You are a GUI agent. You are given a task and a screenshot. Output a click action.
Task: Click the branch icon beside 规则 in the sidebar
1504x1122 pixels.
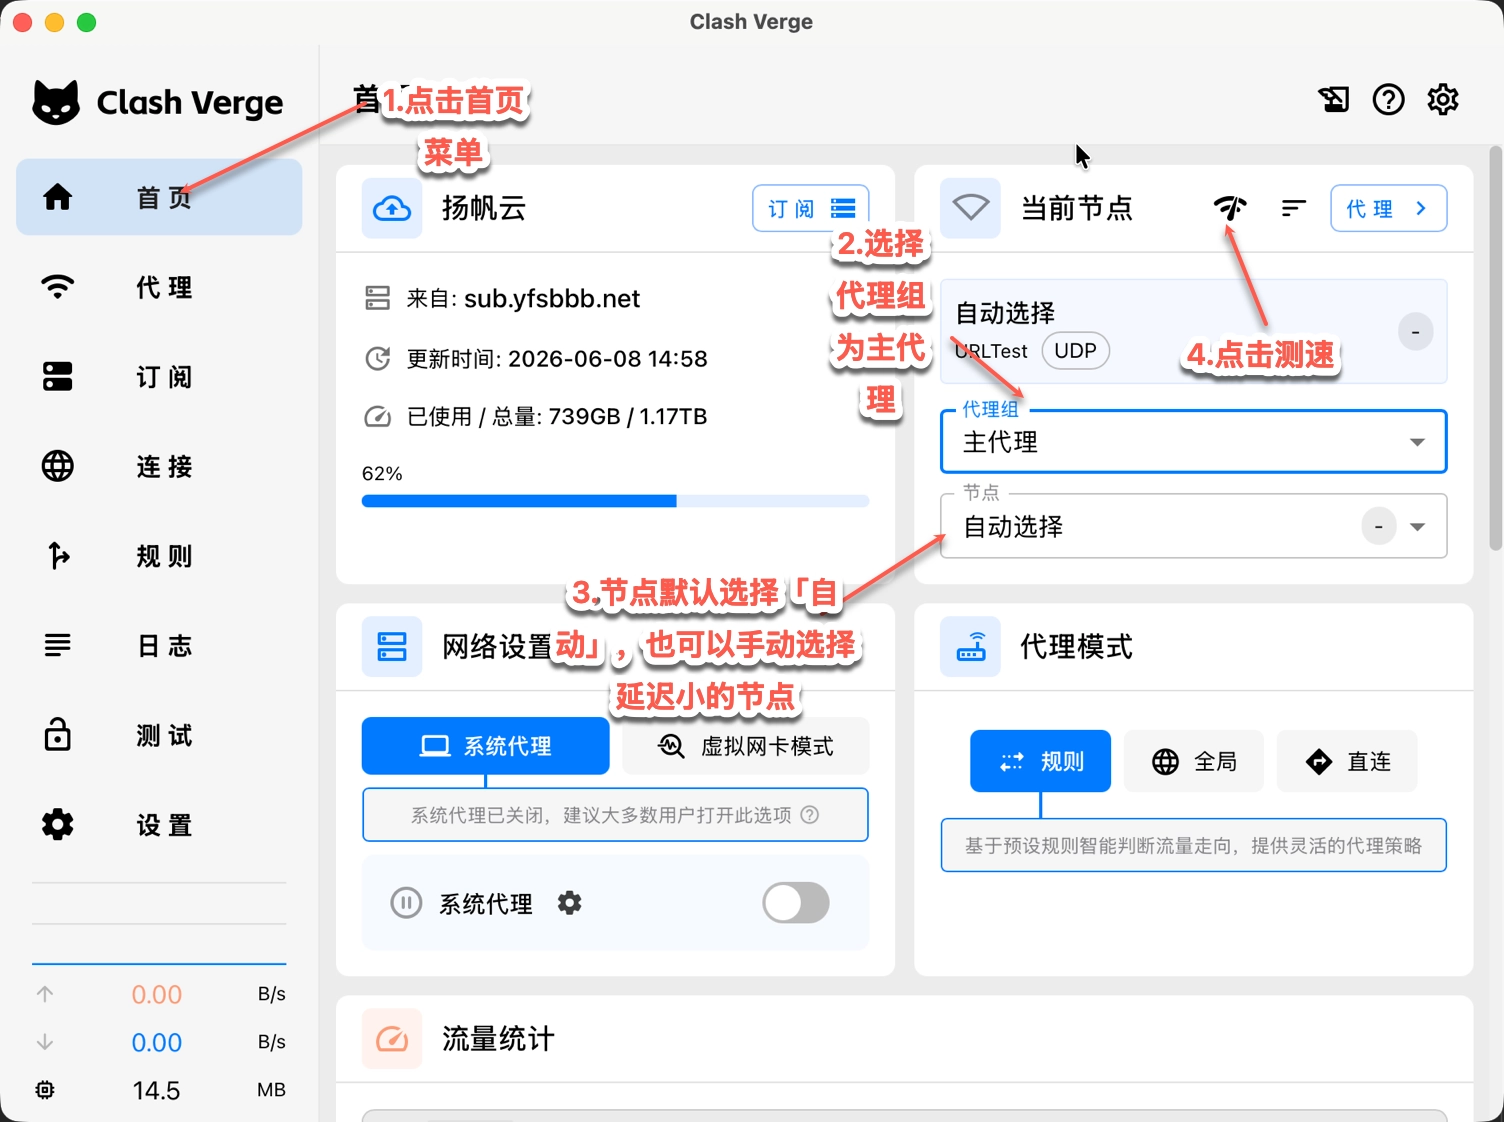pos(58,555)
